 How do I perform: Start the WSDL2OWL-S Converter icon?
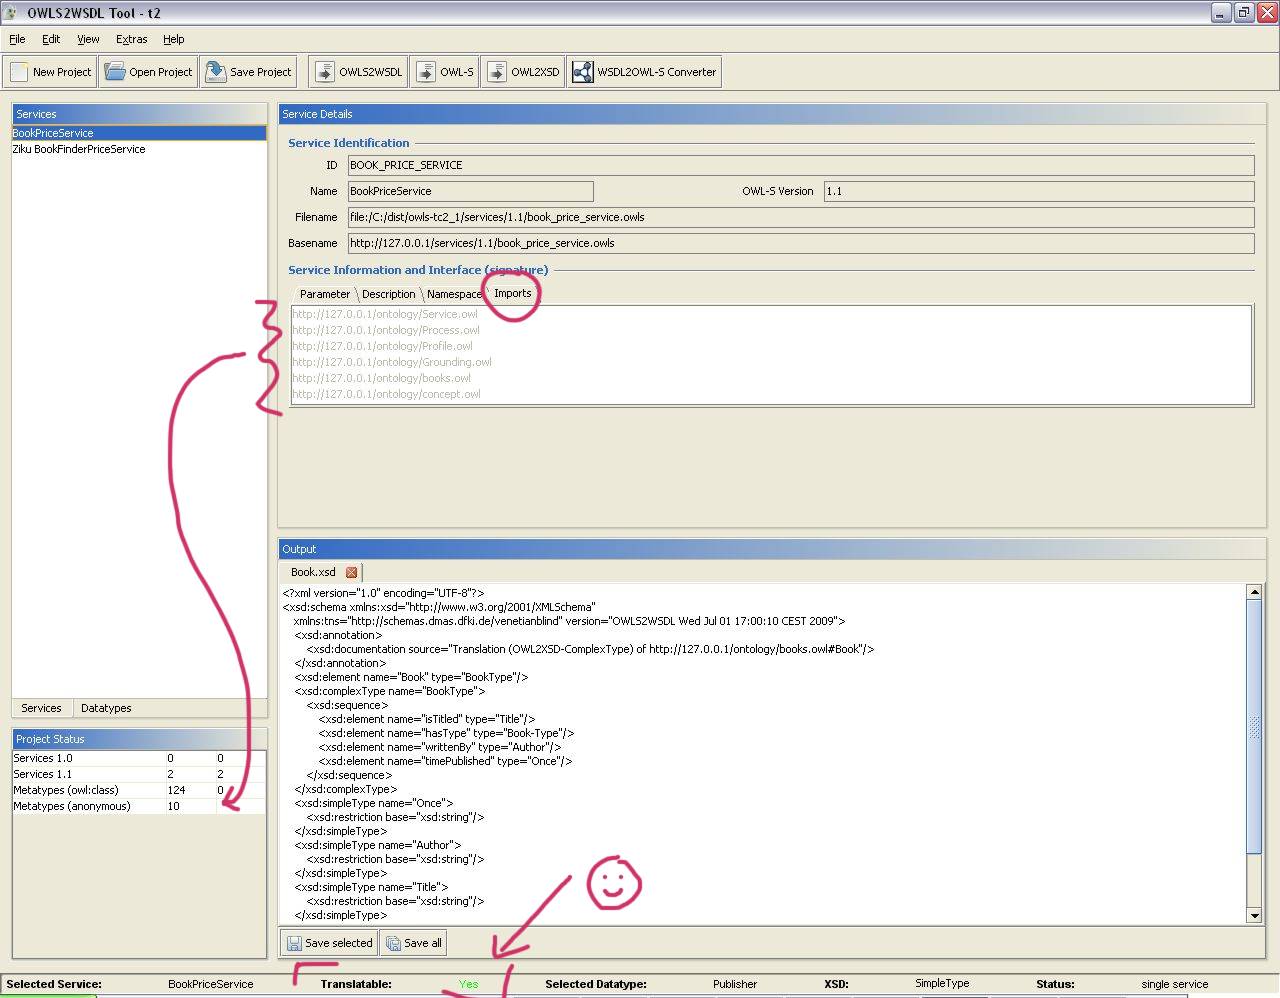click(582, 71)
